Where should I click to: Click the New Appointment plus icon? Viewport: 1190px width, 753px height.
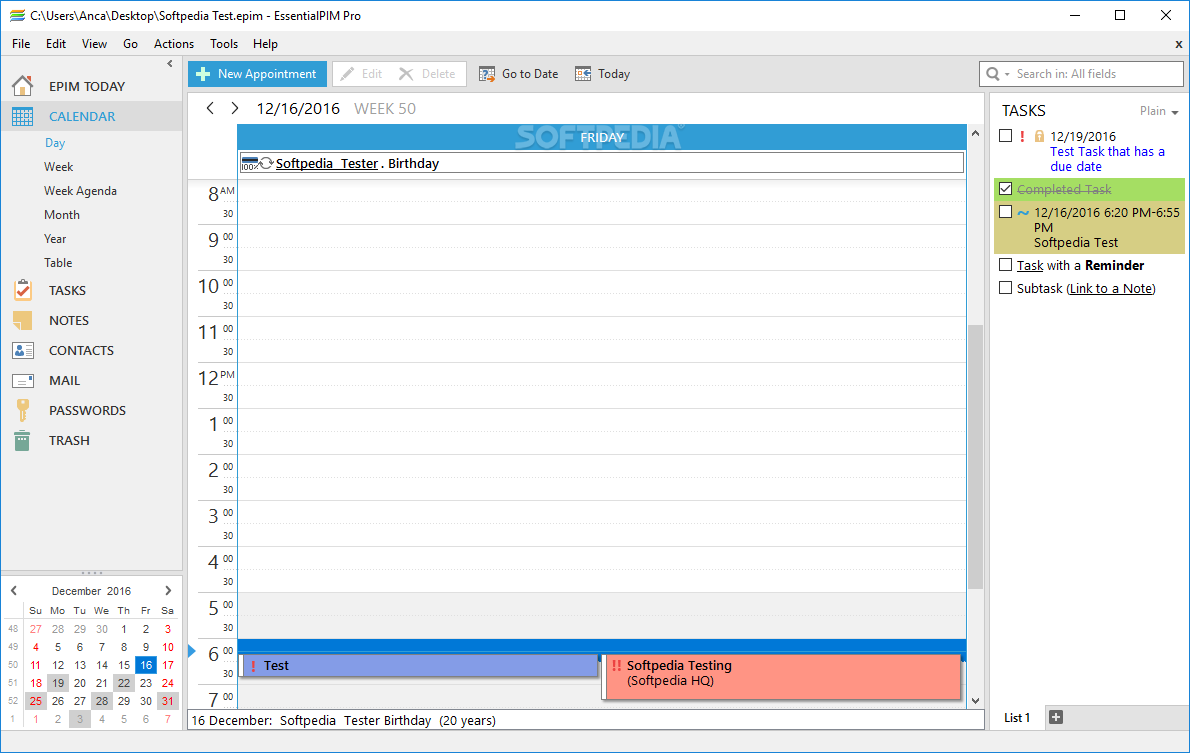click(203, 74)
